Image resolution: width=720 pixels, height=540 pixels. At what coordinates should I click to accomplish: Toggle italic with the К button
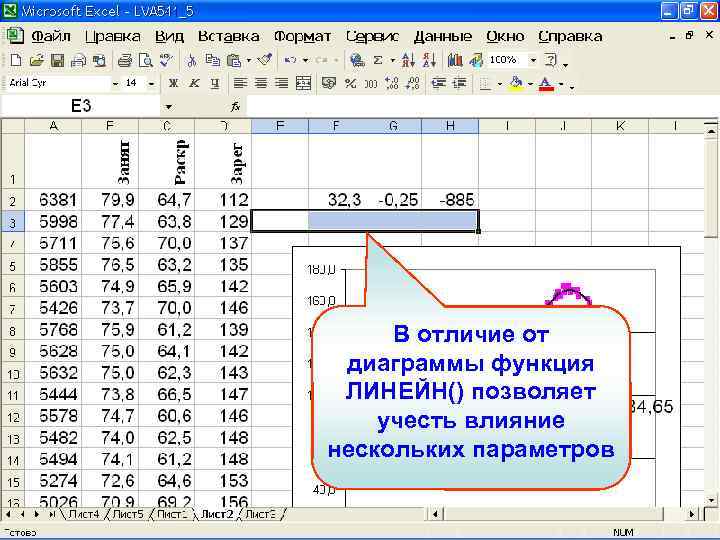[x=194, y=83]
